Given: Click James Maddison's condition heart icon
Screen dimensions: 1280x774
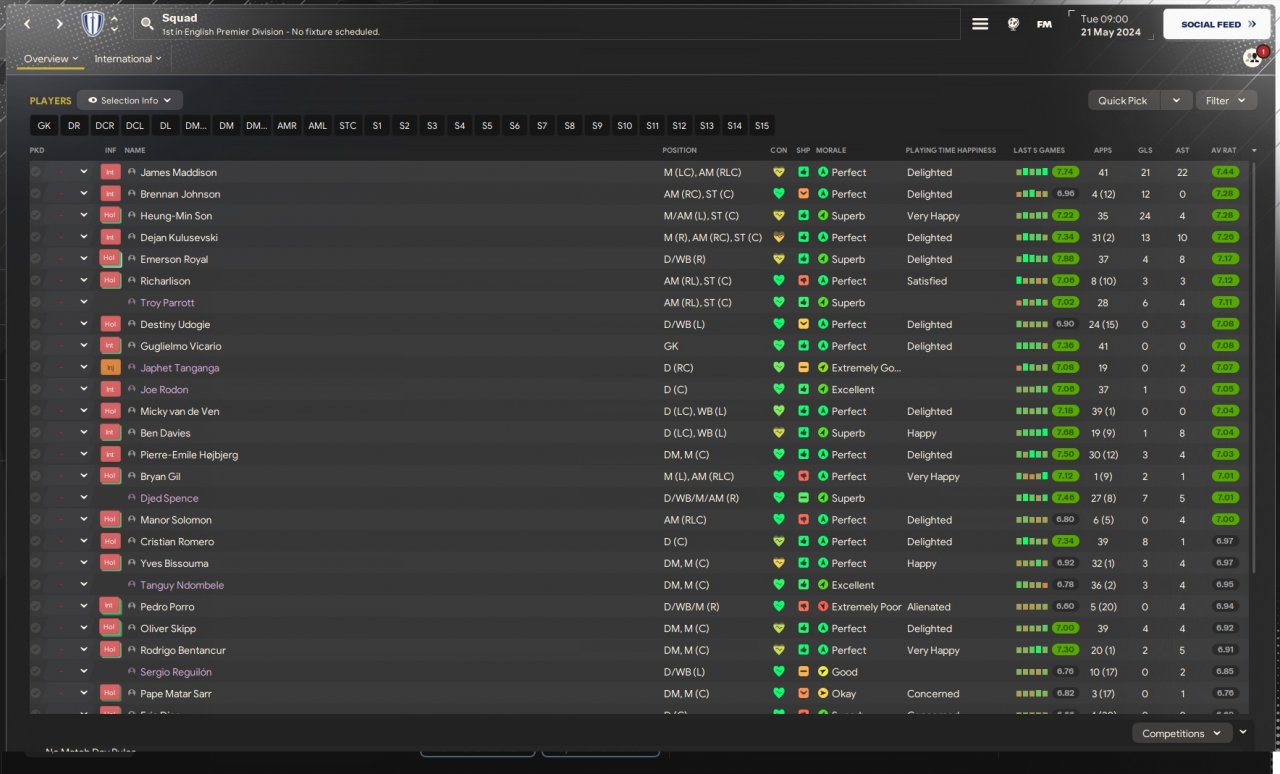Looking at the screenshot, I should tap(779, 172).
